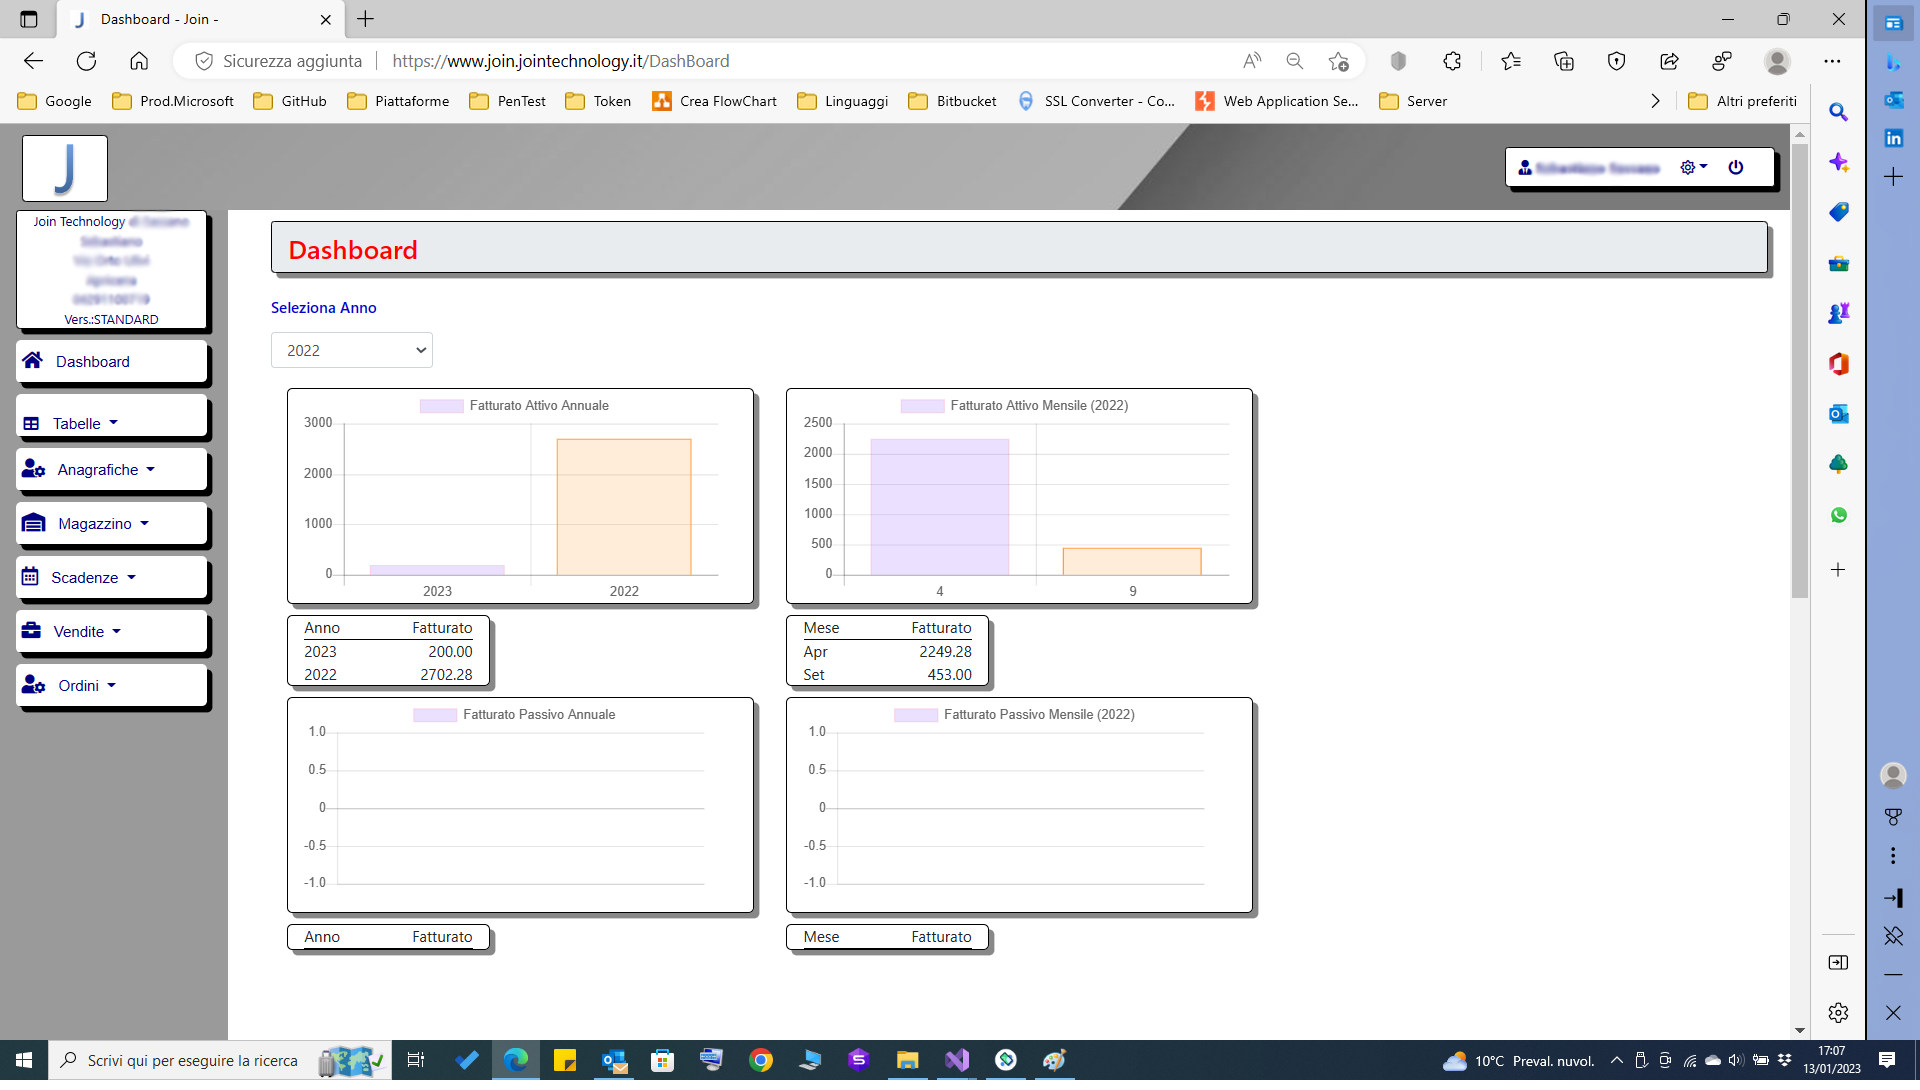
Task: Open the share page icon
Action: coord(1669,61)
